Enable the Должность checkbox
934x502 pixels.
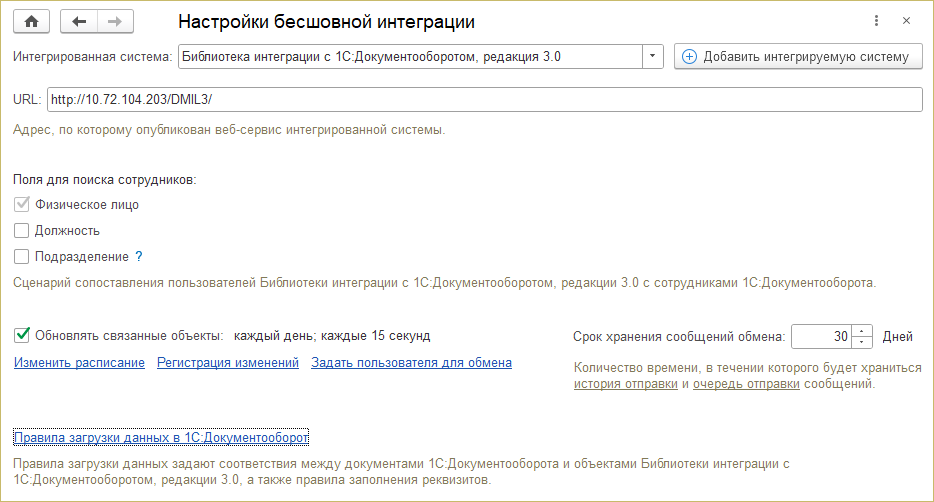(22, 231)
